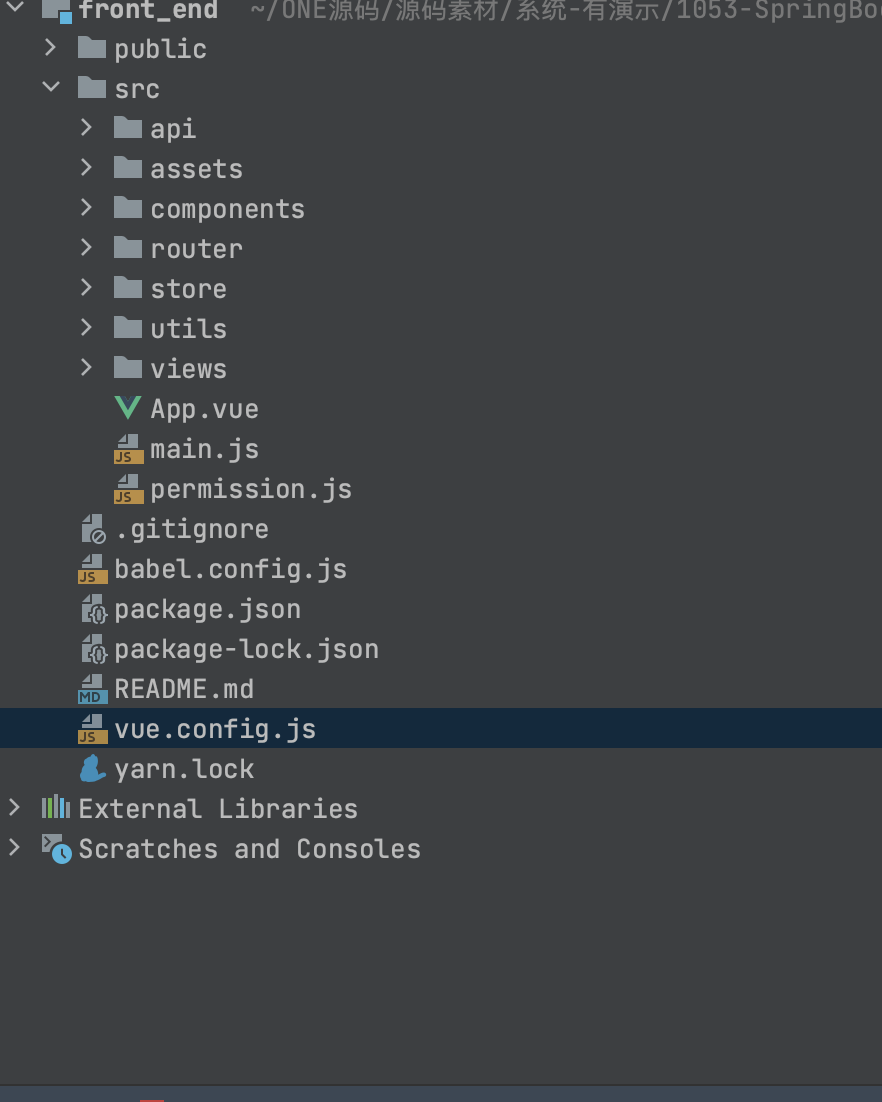Select the main.js file name

[204, 449]
